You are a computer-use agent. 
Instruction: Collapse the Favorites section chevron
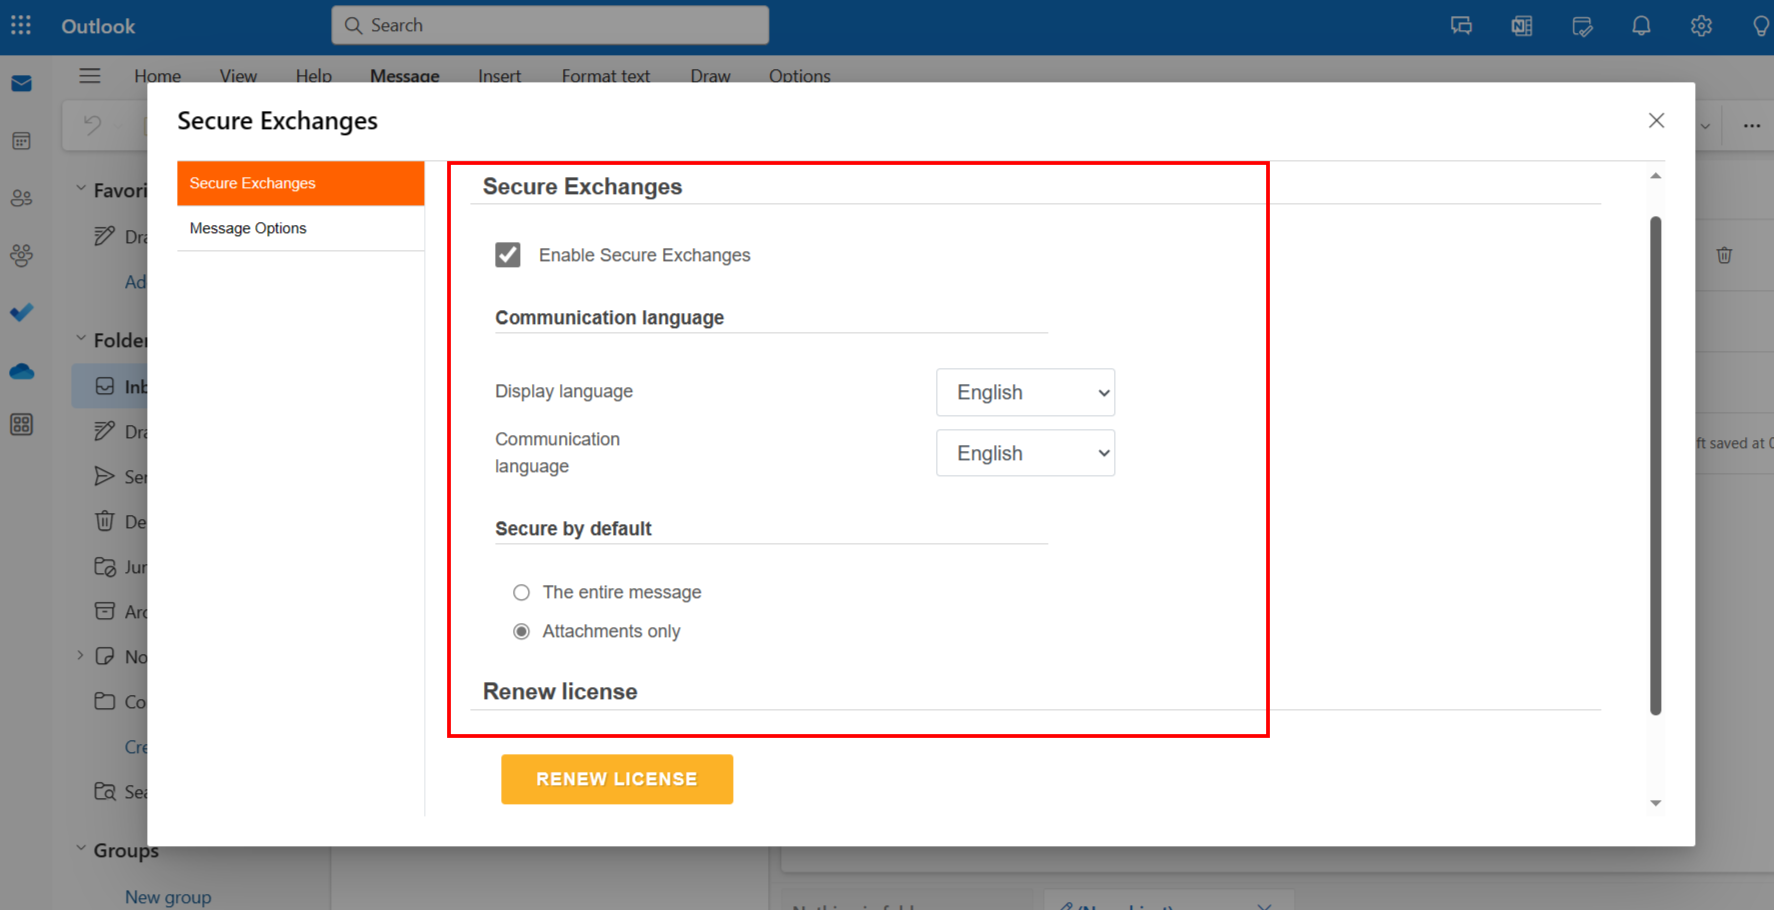pyautogui.click(x=81, y=189)
